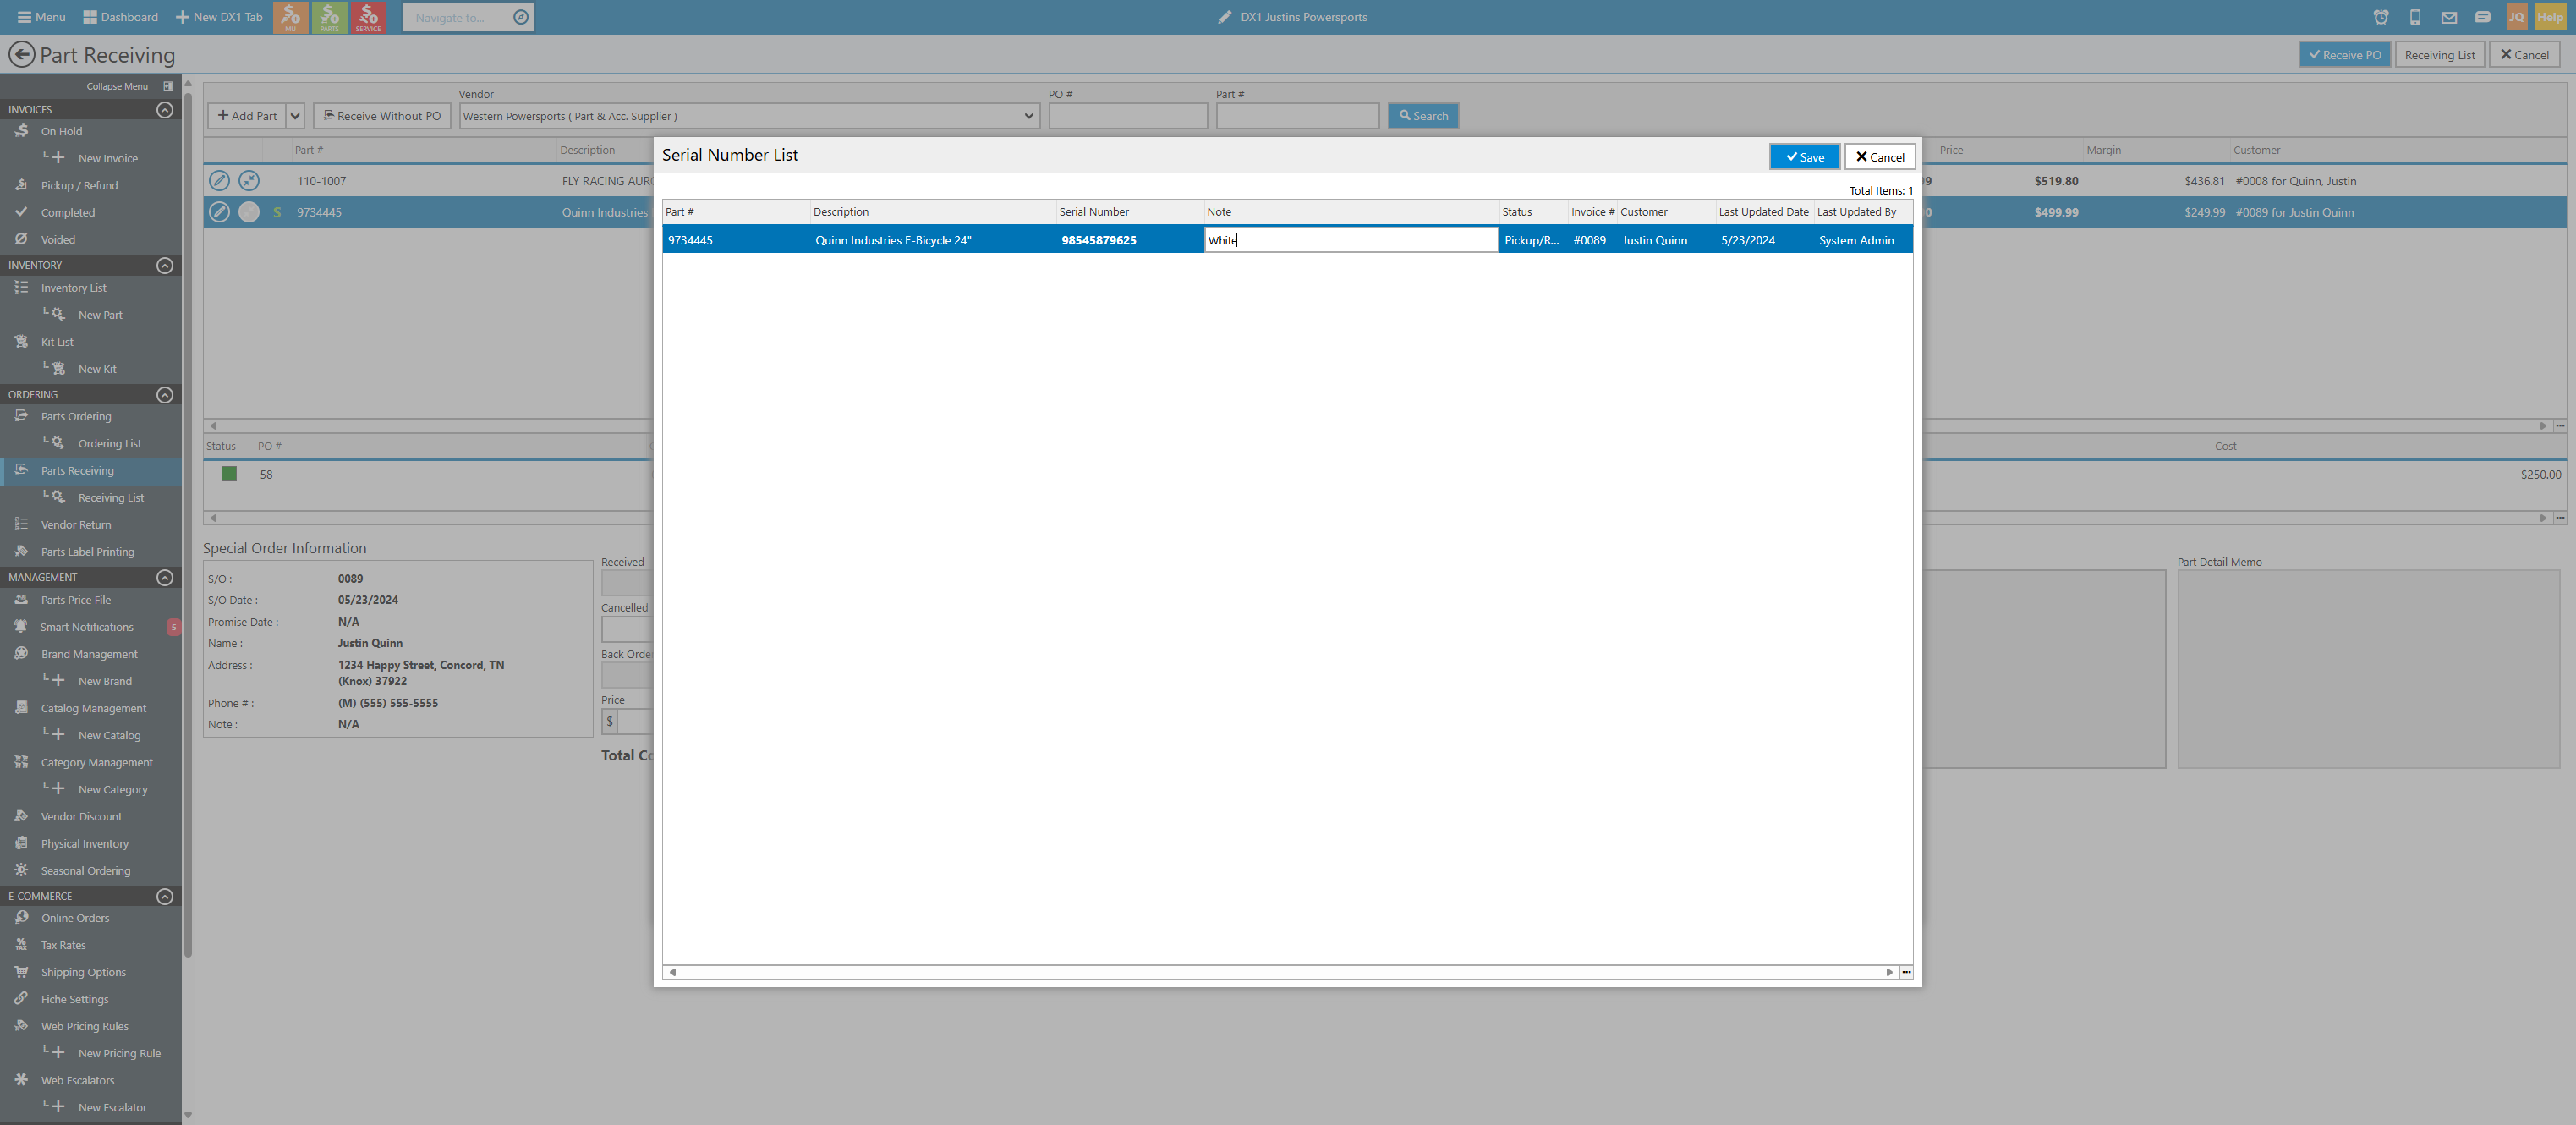This screenshot has width=2576, height=1125.
Task: Click the Search button
Action: click(x=1423, y=116)
